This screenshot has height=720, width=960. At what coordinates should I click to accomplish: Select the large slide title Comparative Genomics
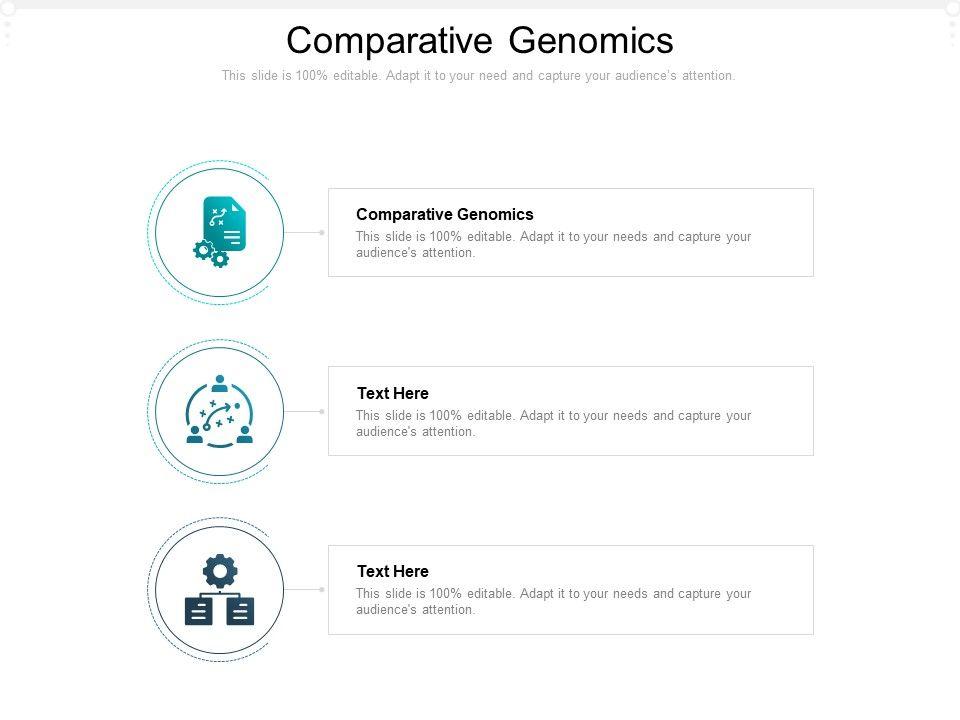(480, 41)
